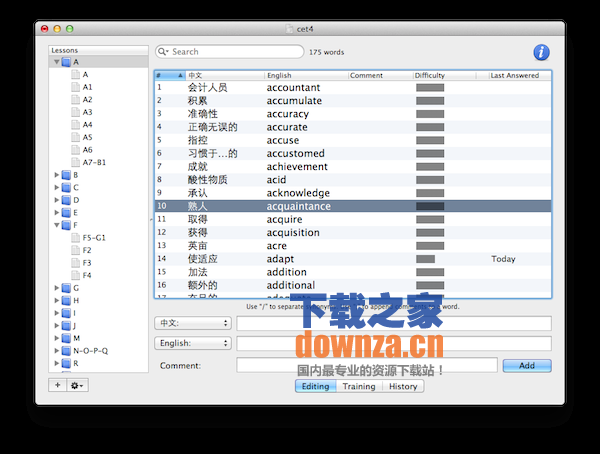Open the 中文 language dropdown
This screenshot has height=454, width=600.
[x=193, y=323]
